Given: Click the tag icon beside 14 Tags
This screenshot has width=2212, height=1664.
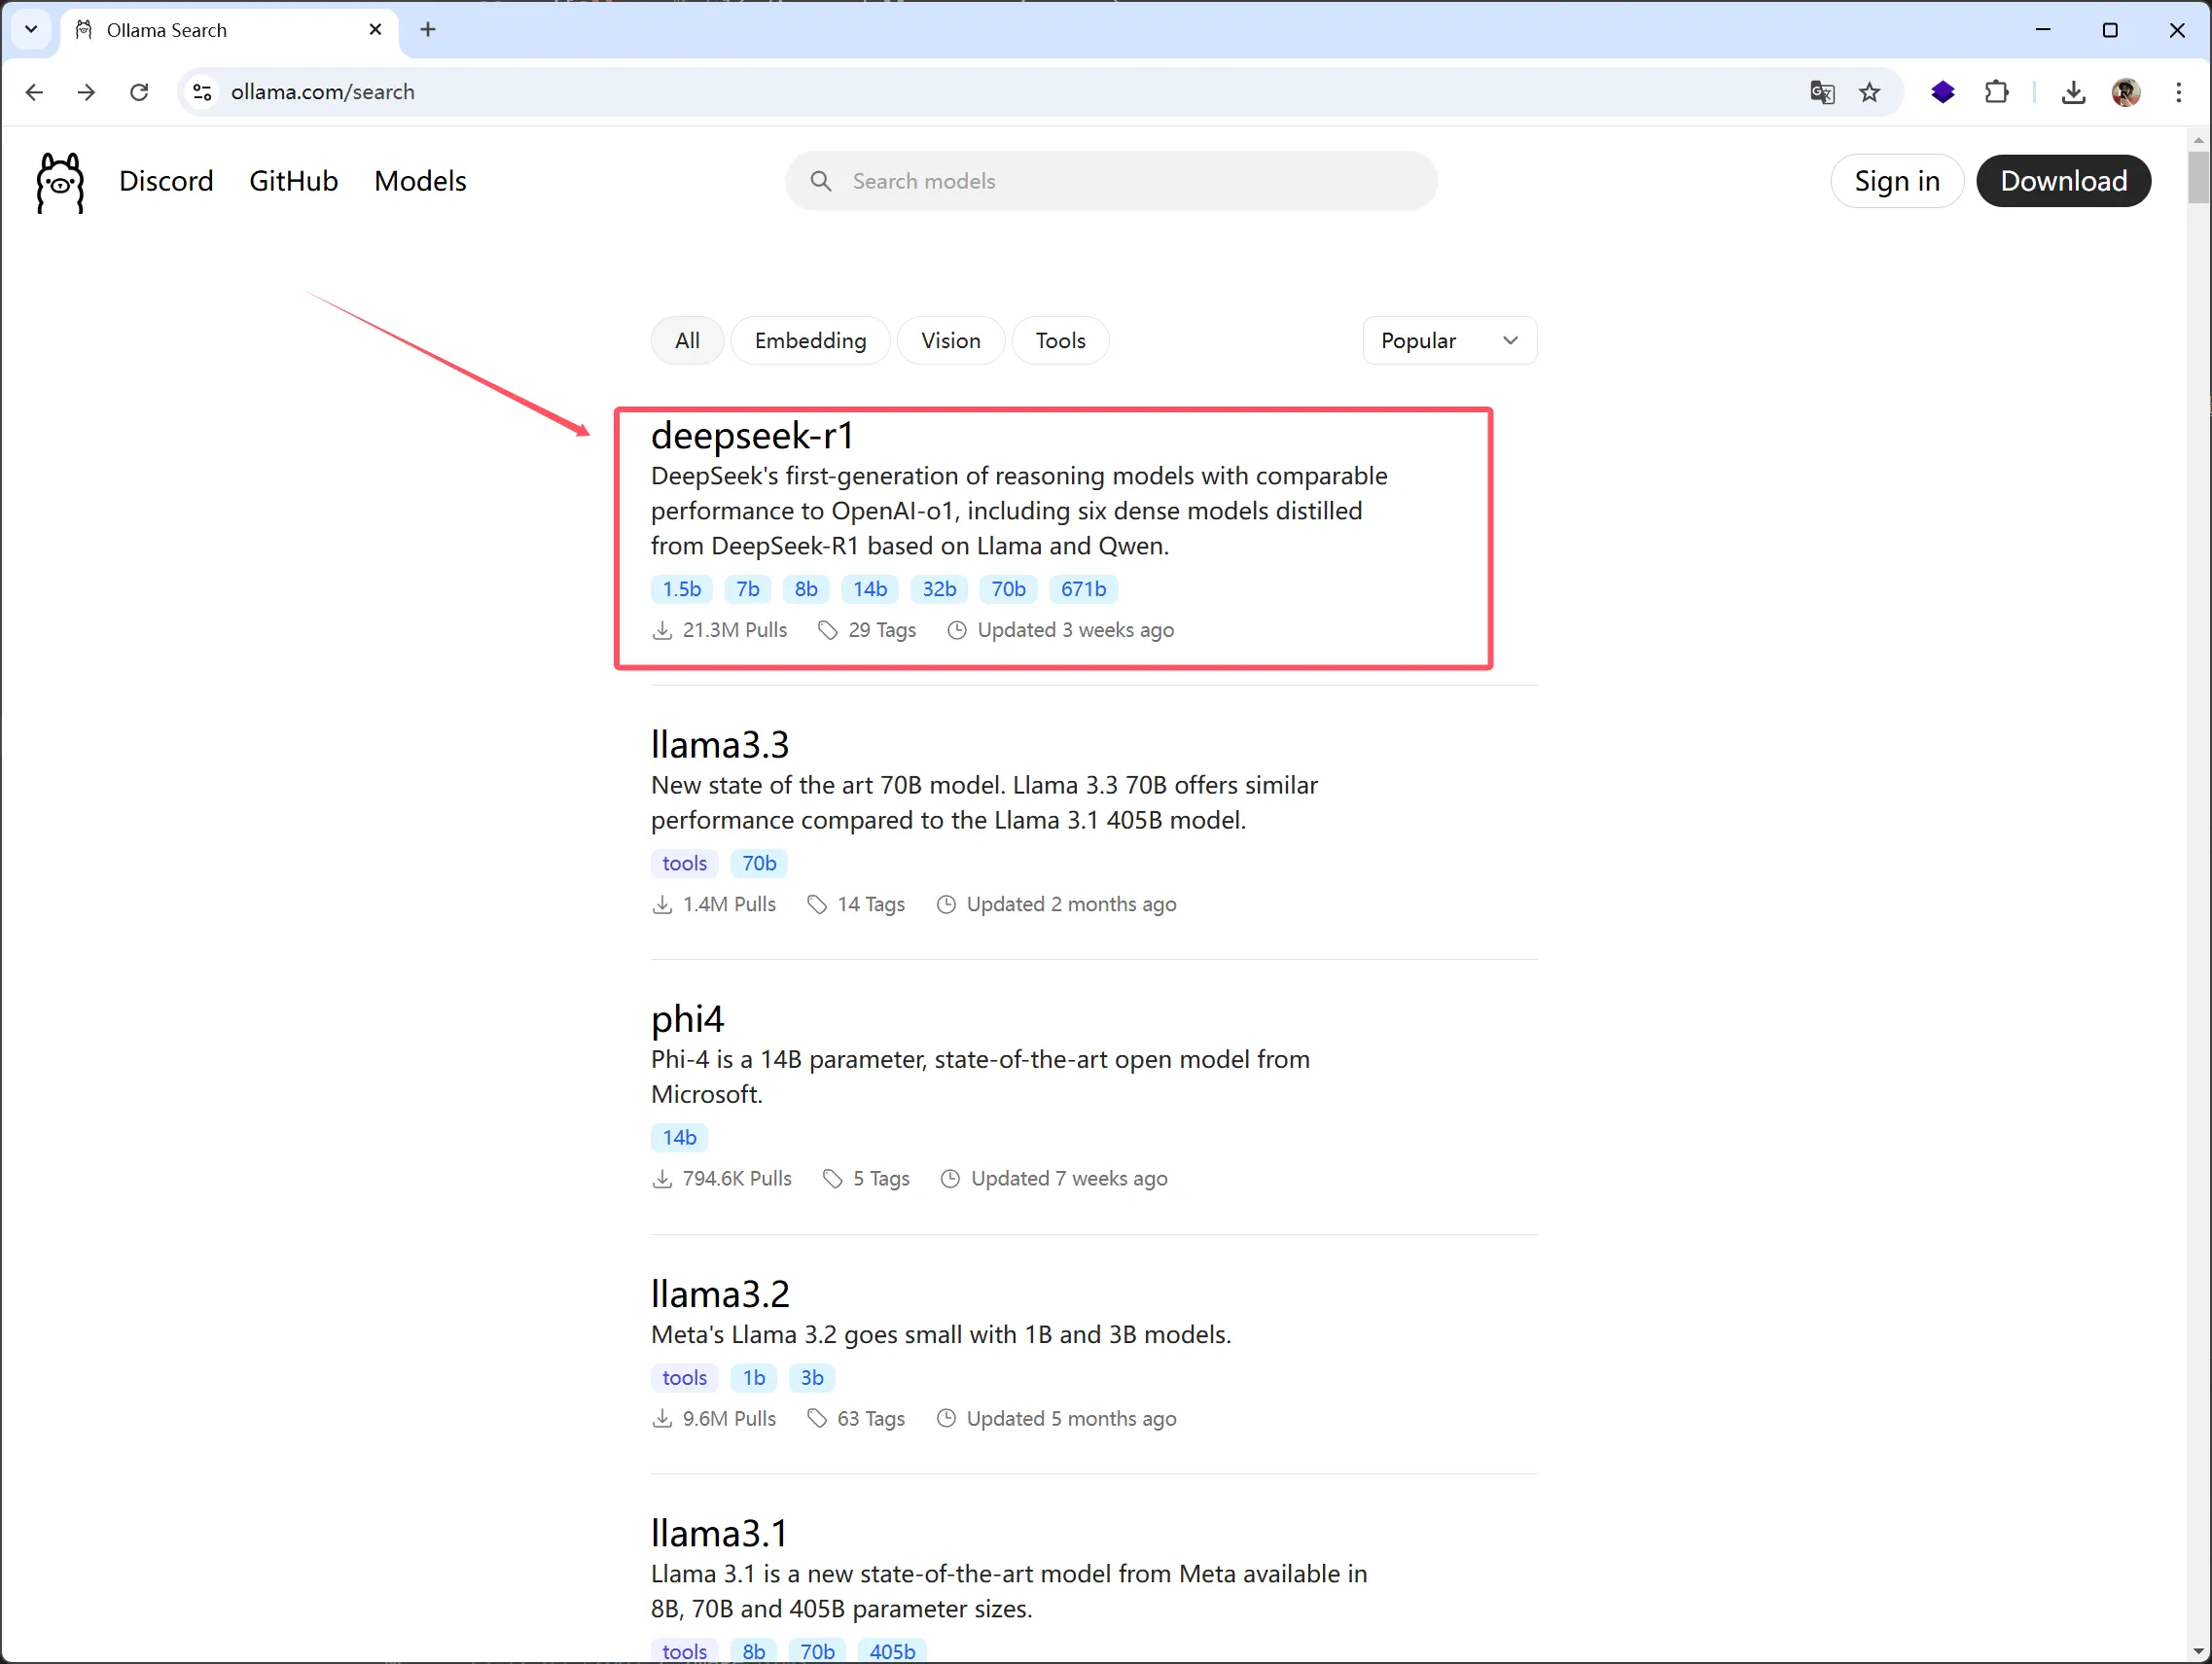Looking at the screenshot, I should coord(817,904).
